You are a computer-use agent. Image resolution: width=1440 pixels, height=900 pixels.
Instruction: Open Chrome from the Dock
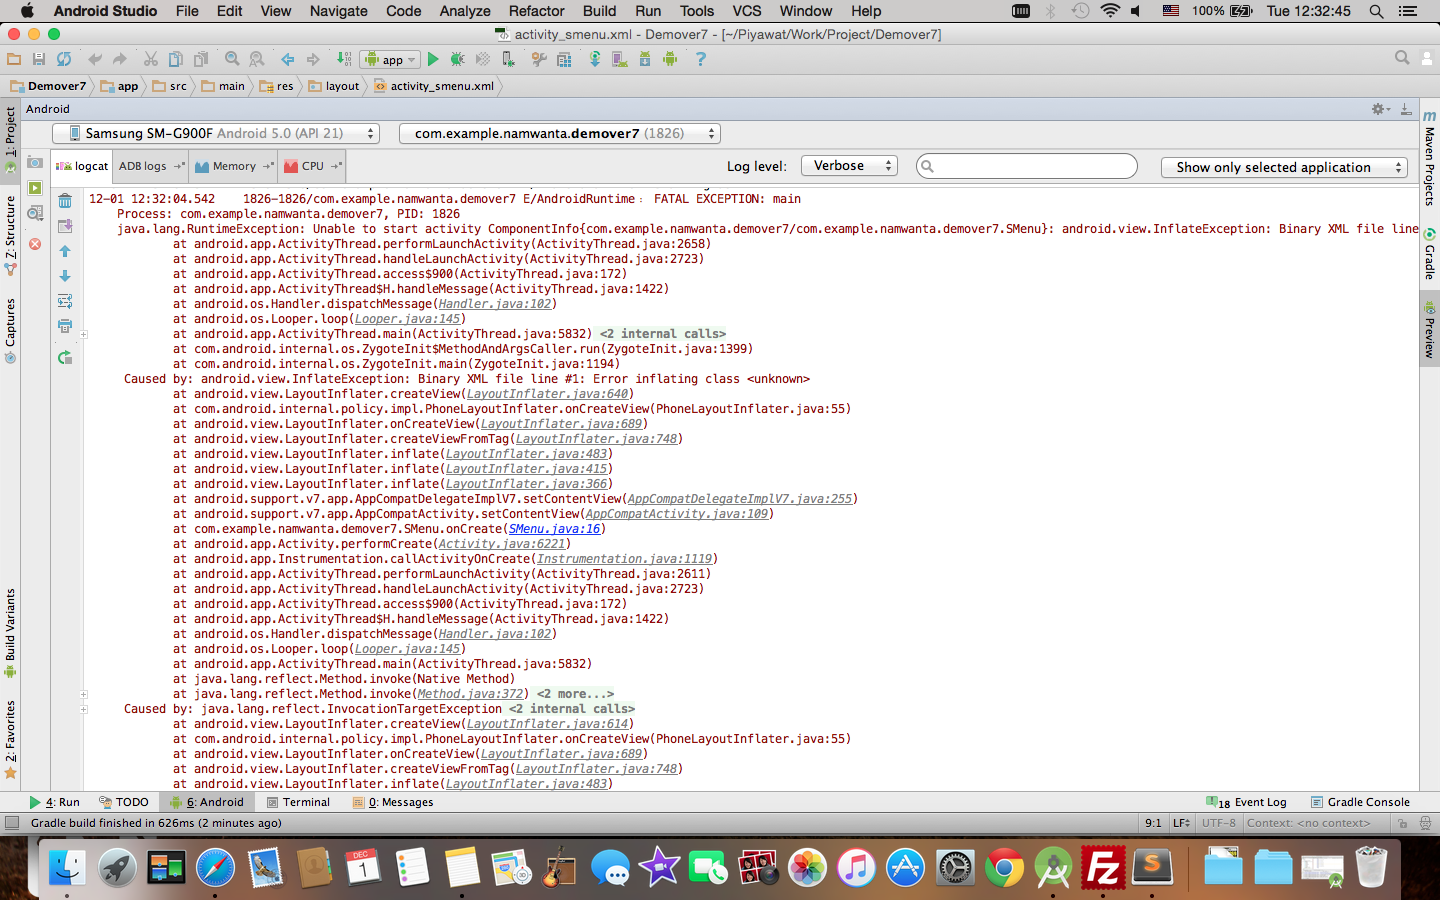pyautogui.click(x=1004, y=868)
